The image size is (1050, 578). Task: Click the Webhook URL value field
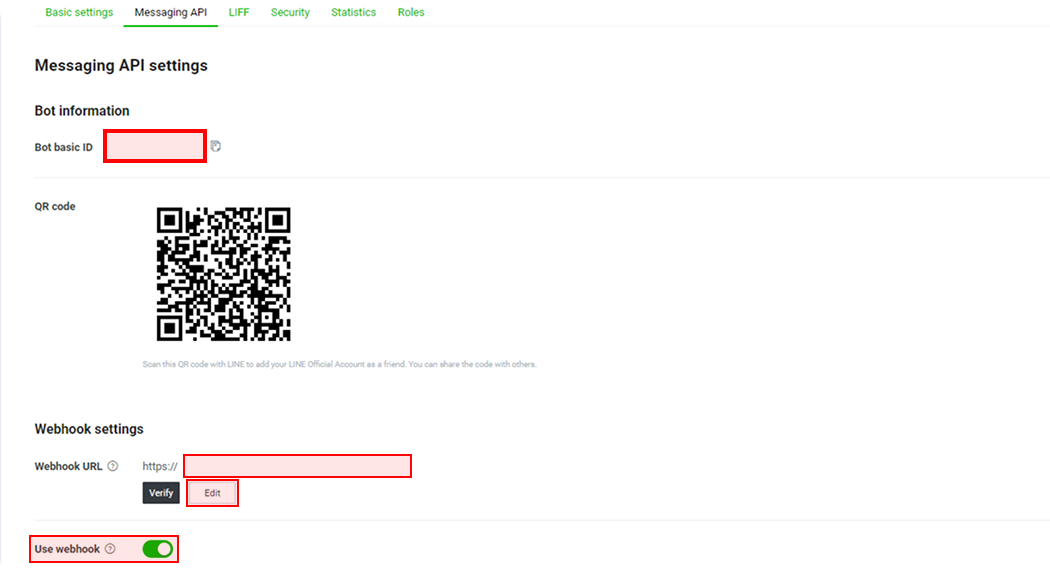(297, 466)
